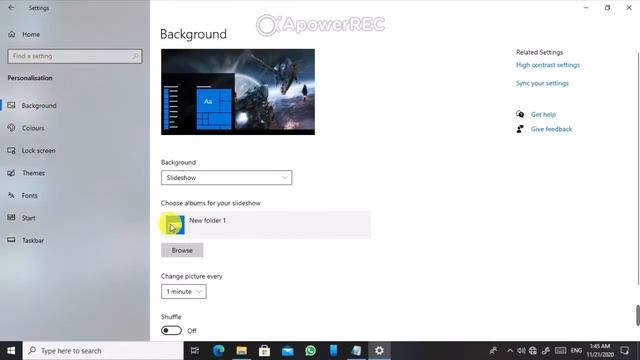Click the Fonts icon in sidebar
The image size is (640, 360).
tap(11, 195)
